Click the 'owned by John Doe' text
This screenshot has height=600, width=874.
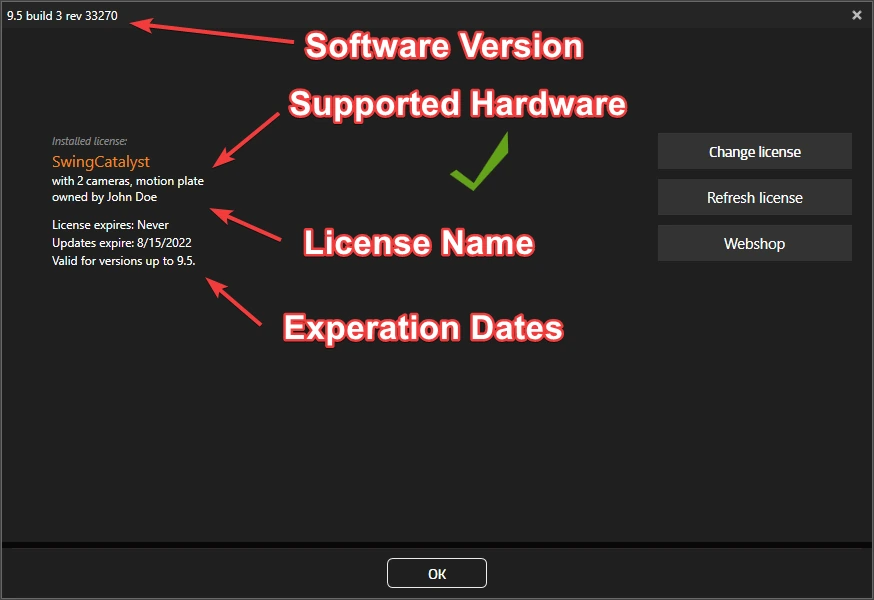(x=104, y=197)
